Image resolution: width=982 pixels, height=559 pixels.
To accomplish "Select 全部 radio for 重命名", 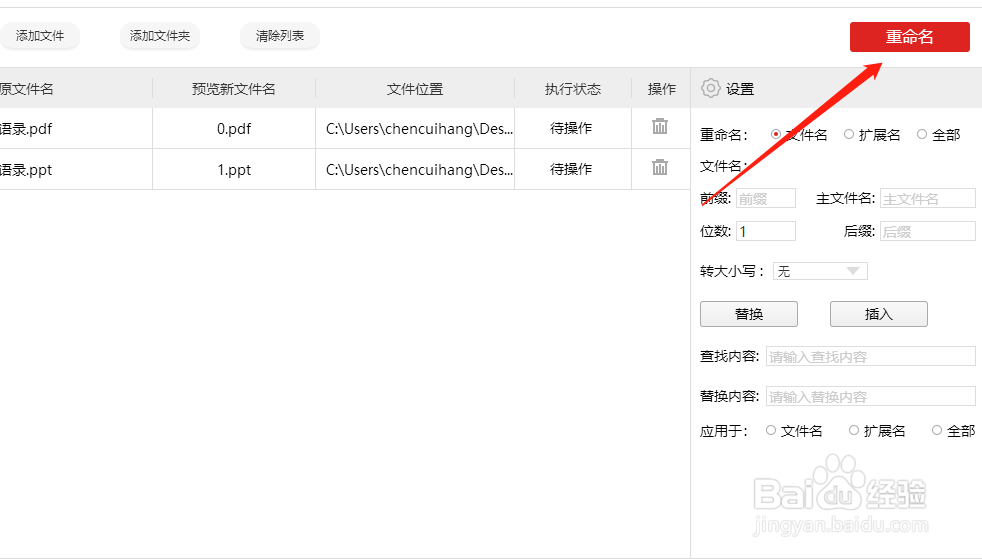I will pos(921,134).
